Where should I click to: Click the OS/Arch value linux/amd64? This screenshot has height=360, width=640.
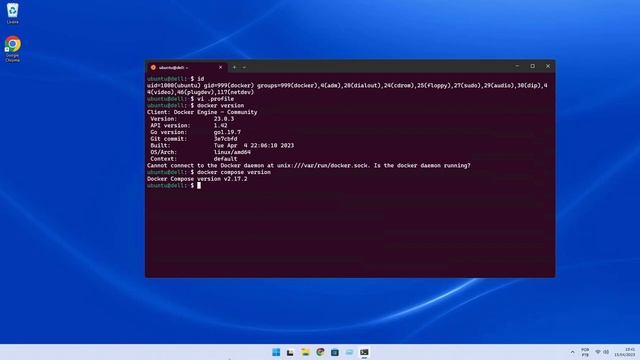coord(232,152)
